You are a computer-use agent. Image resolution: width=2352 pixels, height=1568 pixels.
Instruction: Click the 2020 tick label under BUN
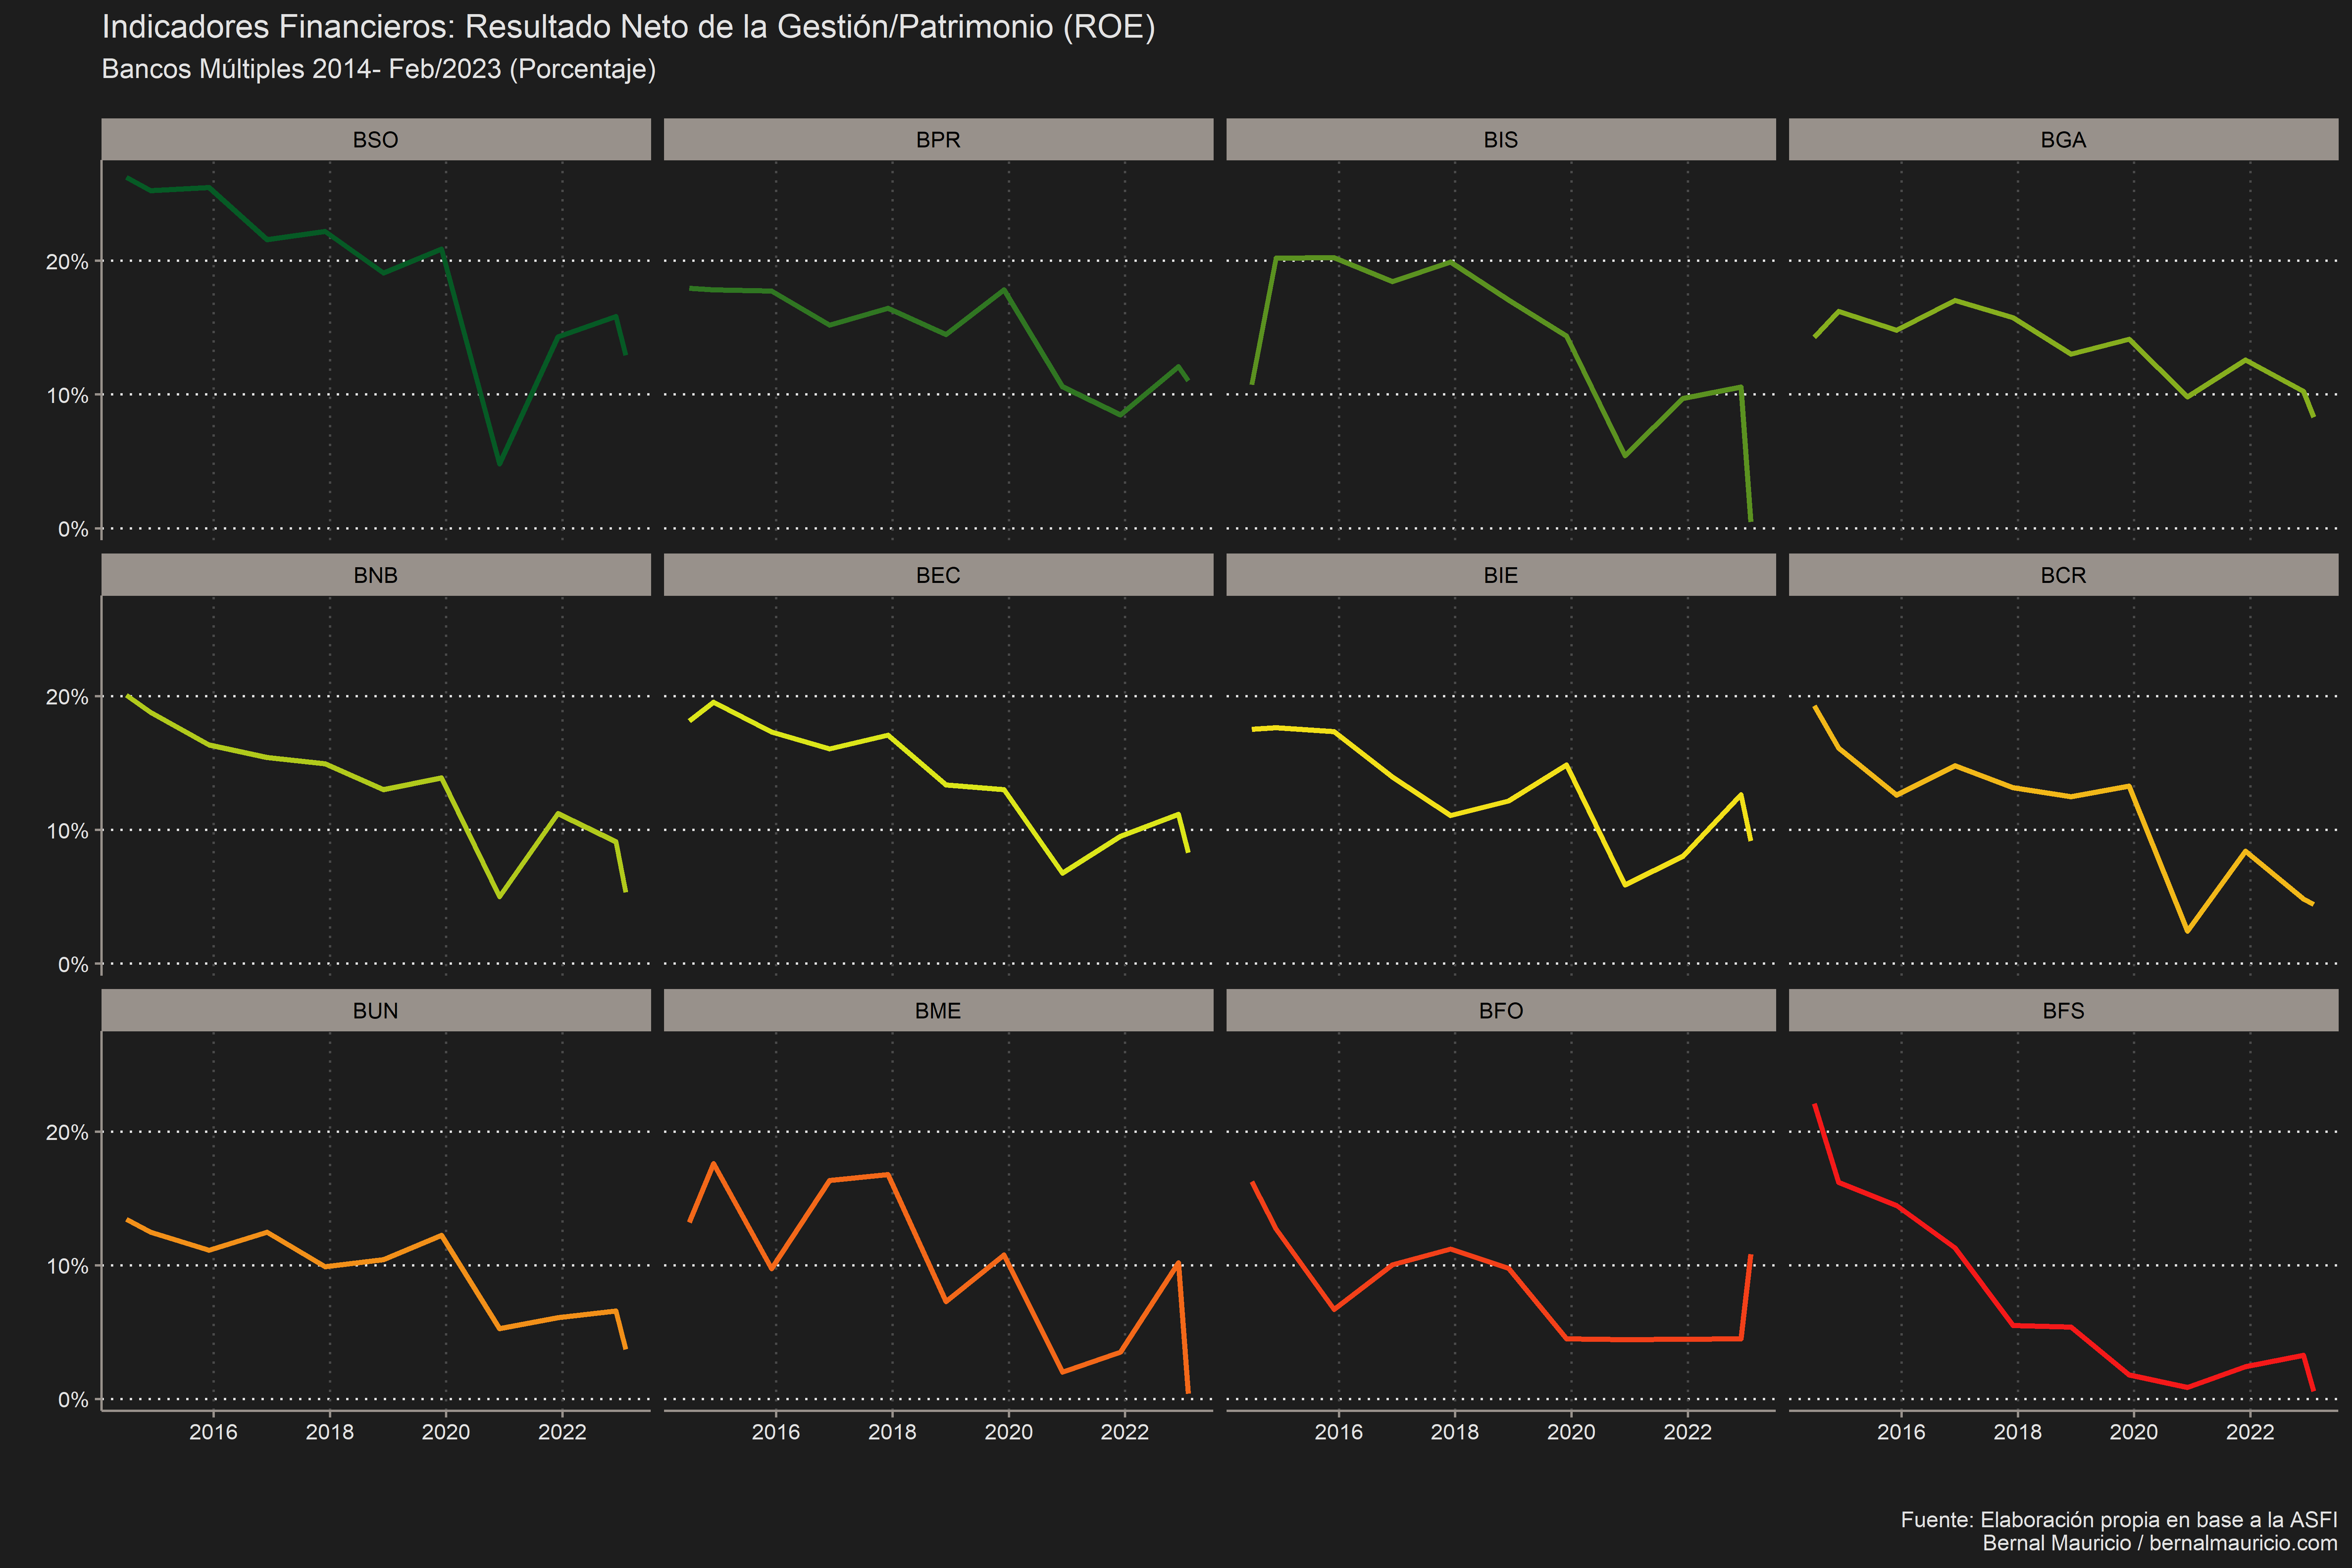click(446, 1432)
